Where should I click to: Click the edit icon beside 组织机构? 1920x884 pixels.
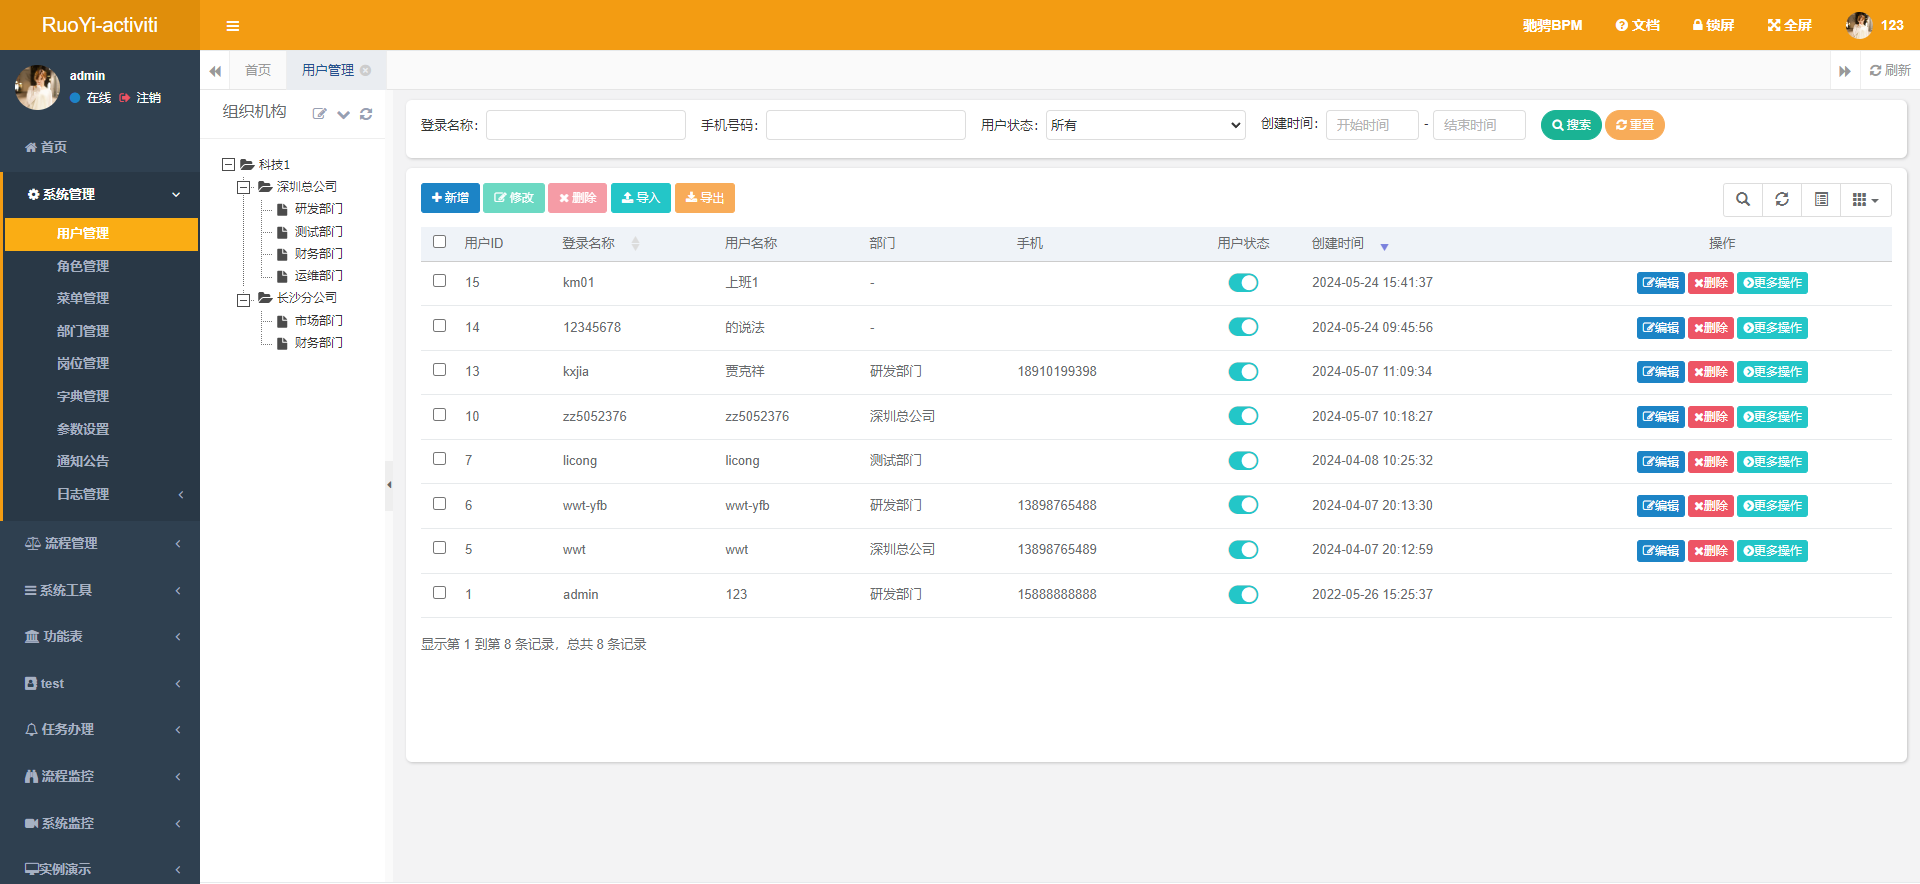[320, 114]
